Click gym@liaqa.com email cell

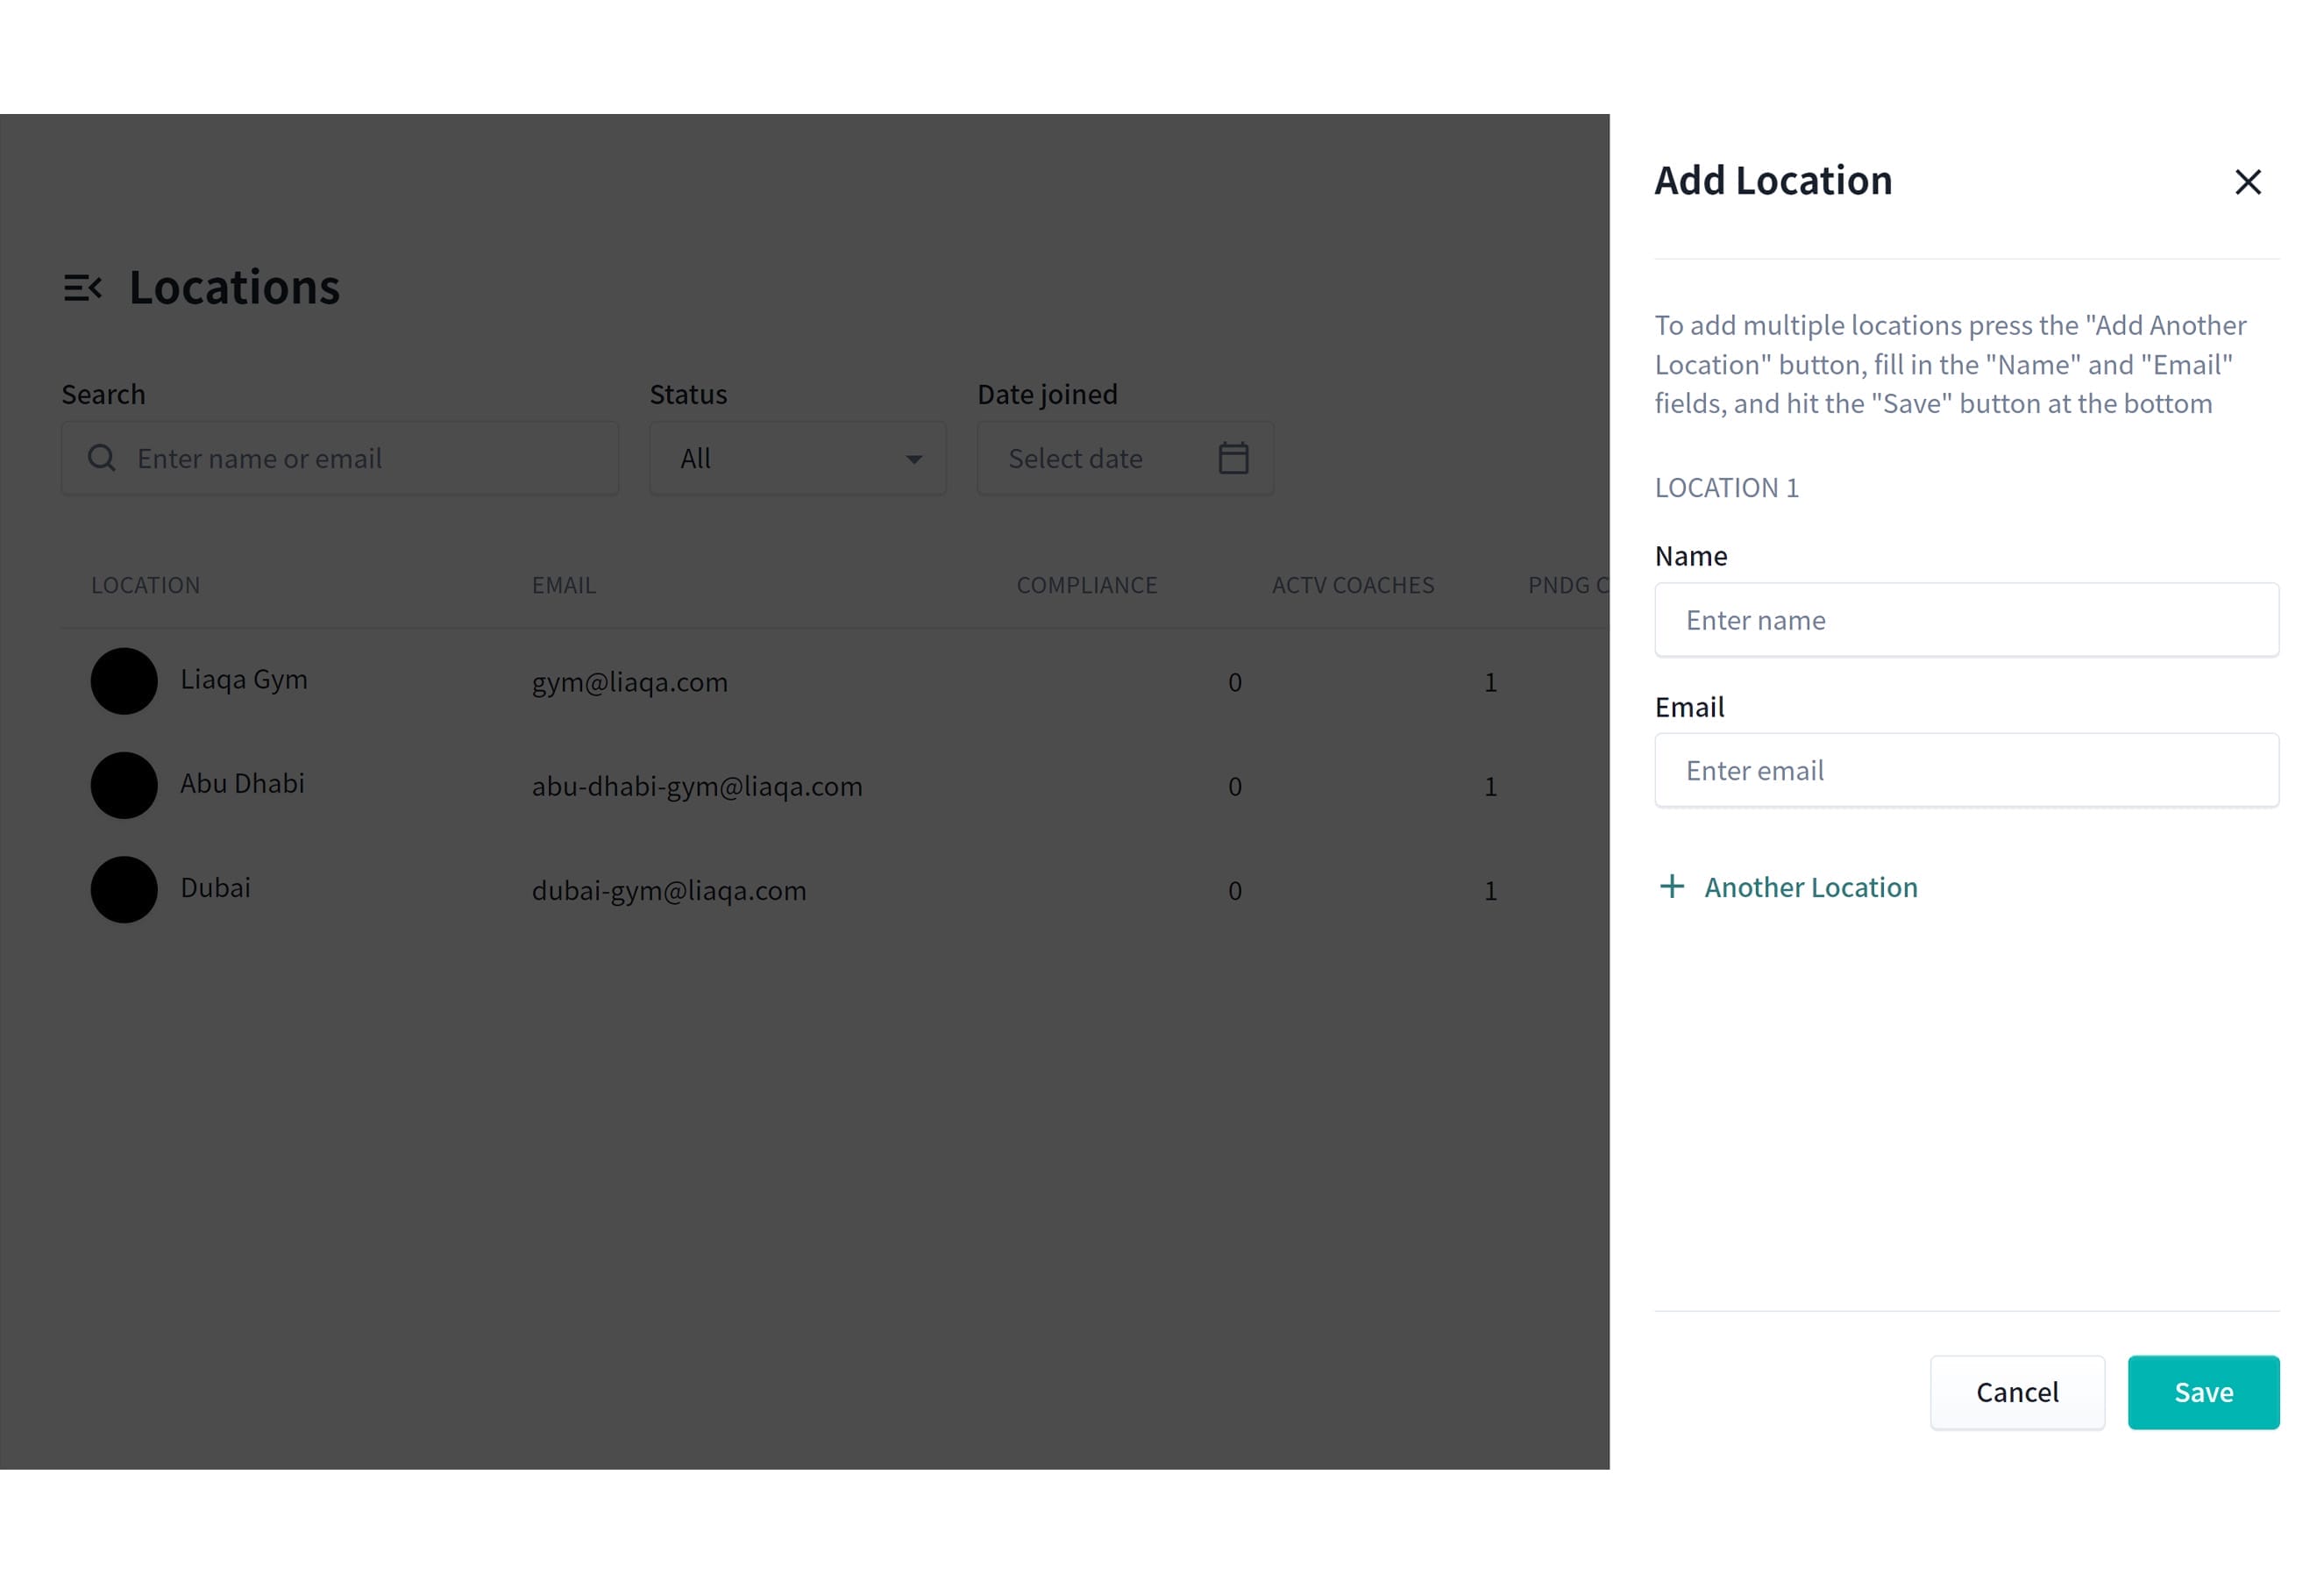tap(629, 683)
